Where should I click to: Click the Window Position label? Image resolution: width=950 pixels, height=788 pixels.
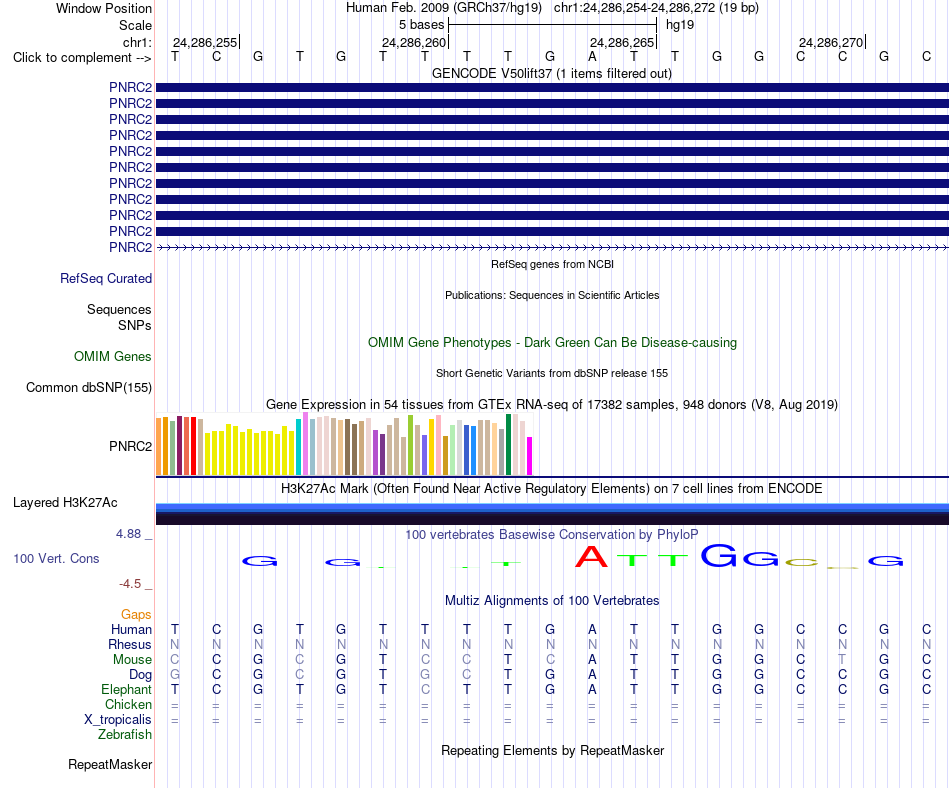[104, 8]
